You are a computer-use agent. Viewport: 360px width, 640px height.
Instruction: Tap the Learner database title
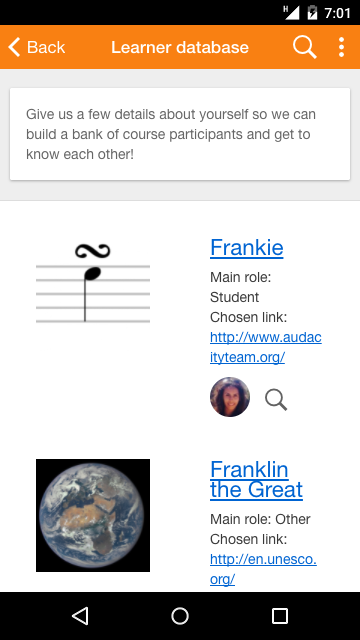click(x=180, y=47)
